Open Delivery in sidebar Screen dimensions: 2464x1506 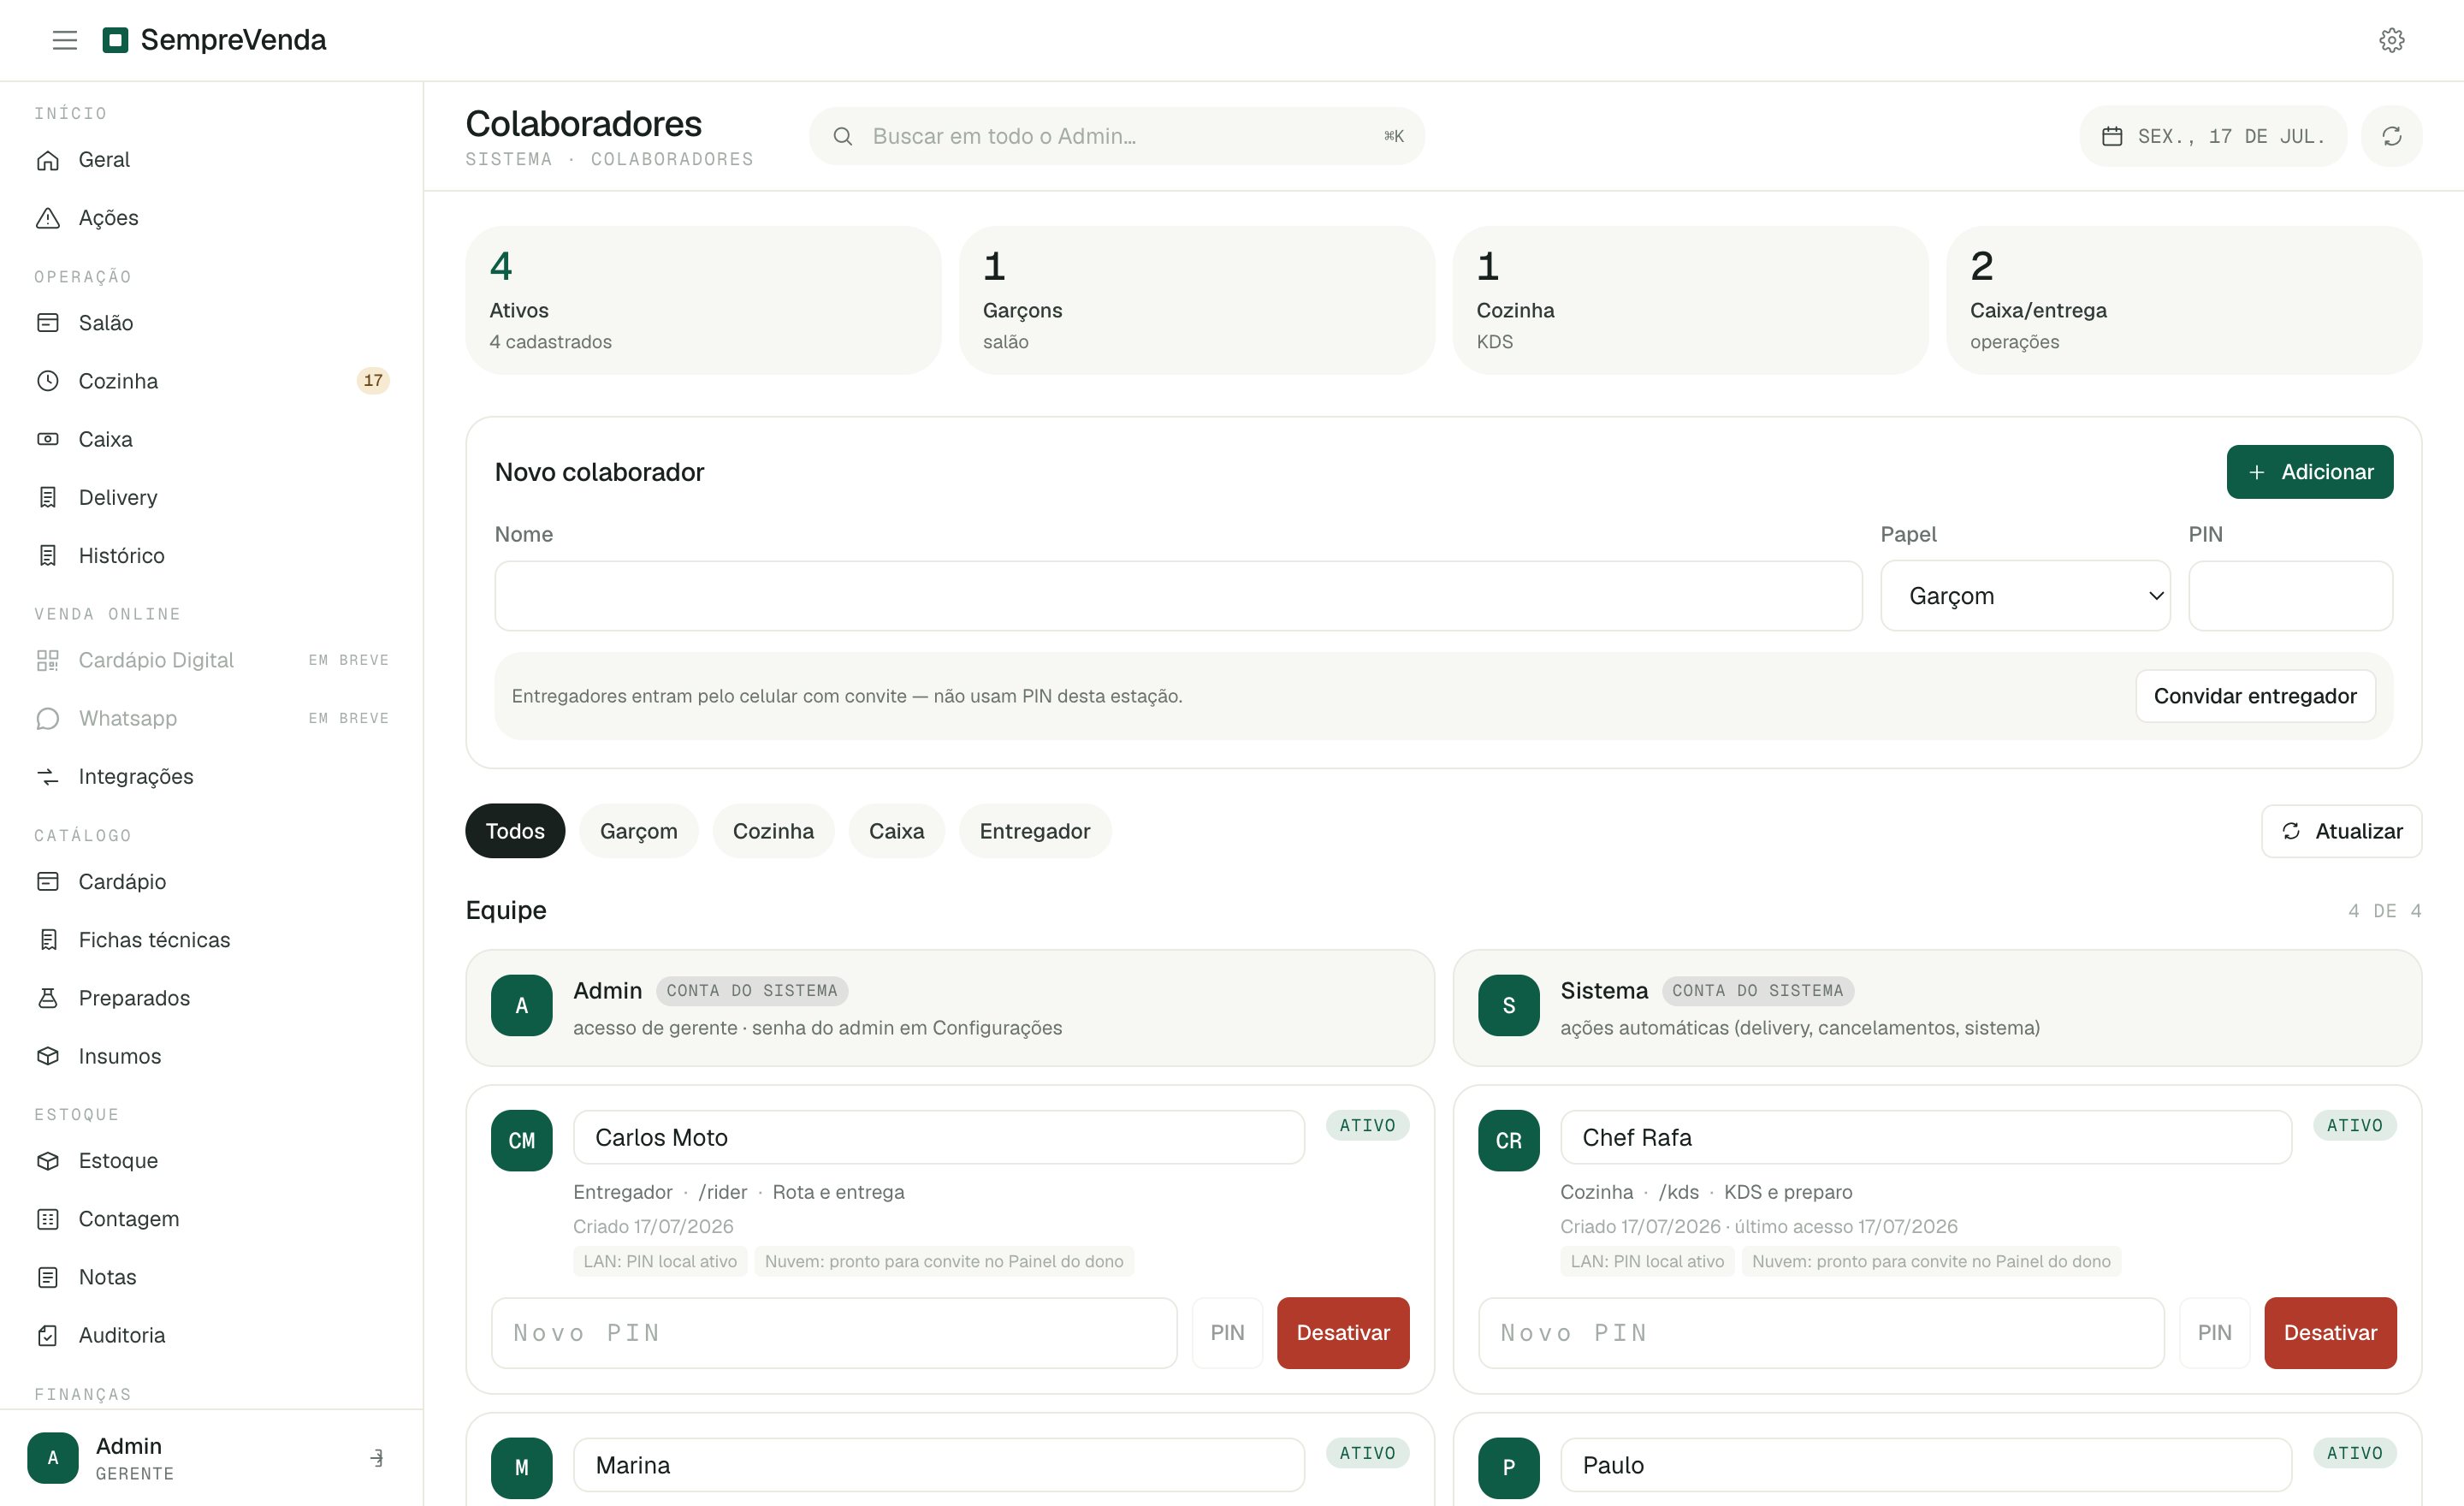pyautogui.click(x=211, y=497)
